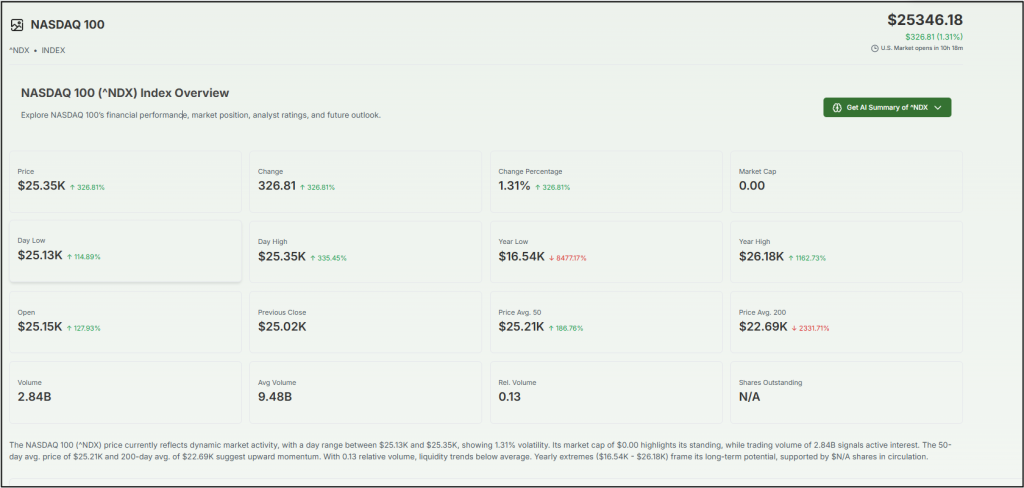Expand the Get AI Summary chevron
This screenshot has height=488, width=1024.
pos(937,107)
